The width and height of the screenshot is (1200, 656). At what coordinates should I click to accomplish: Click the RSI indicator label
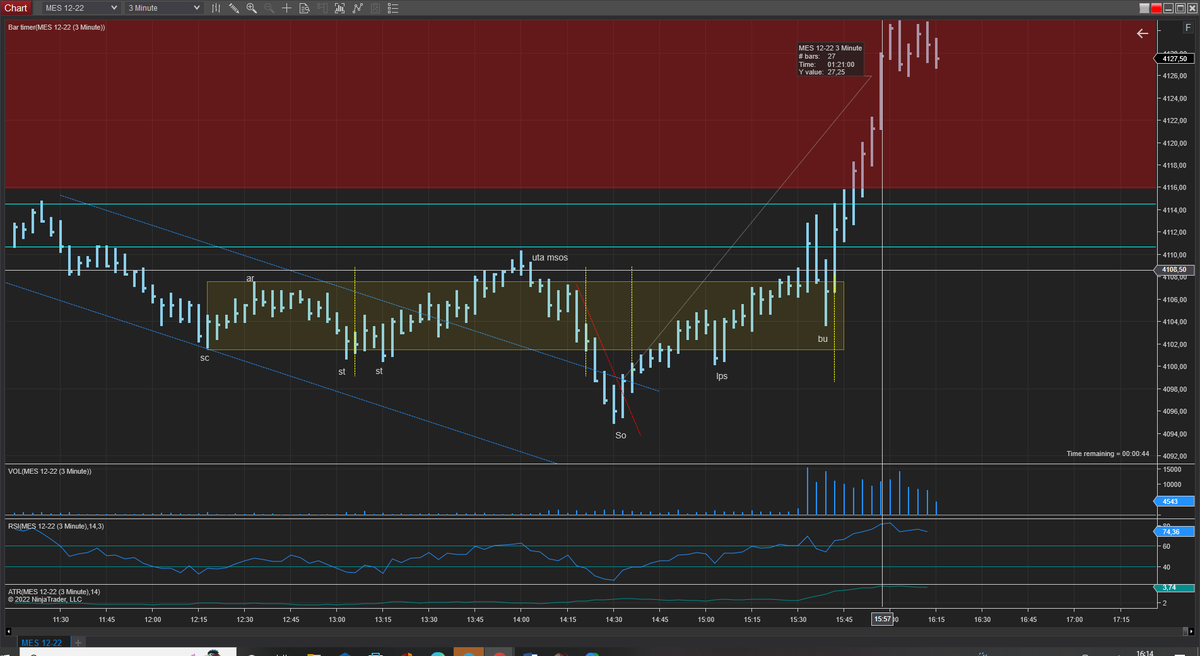pyautogui.click(x=55, y=525)
